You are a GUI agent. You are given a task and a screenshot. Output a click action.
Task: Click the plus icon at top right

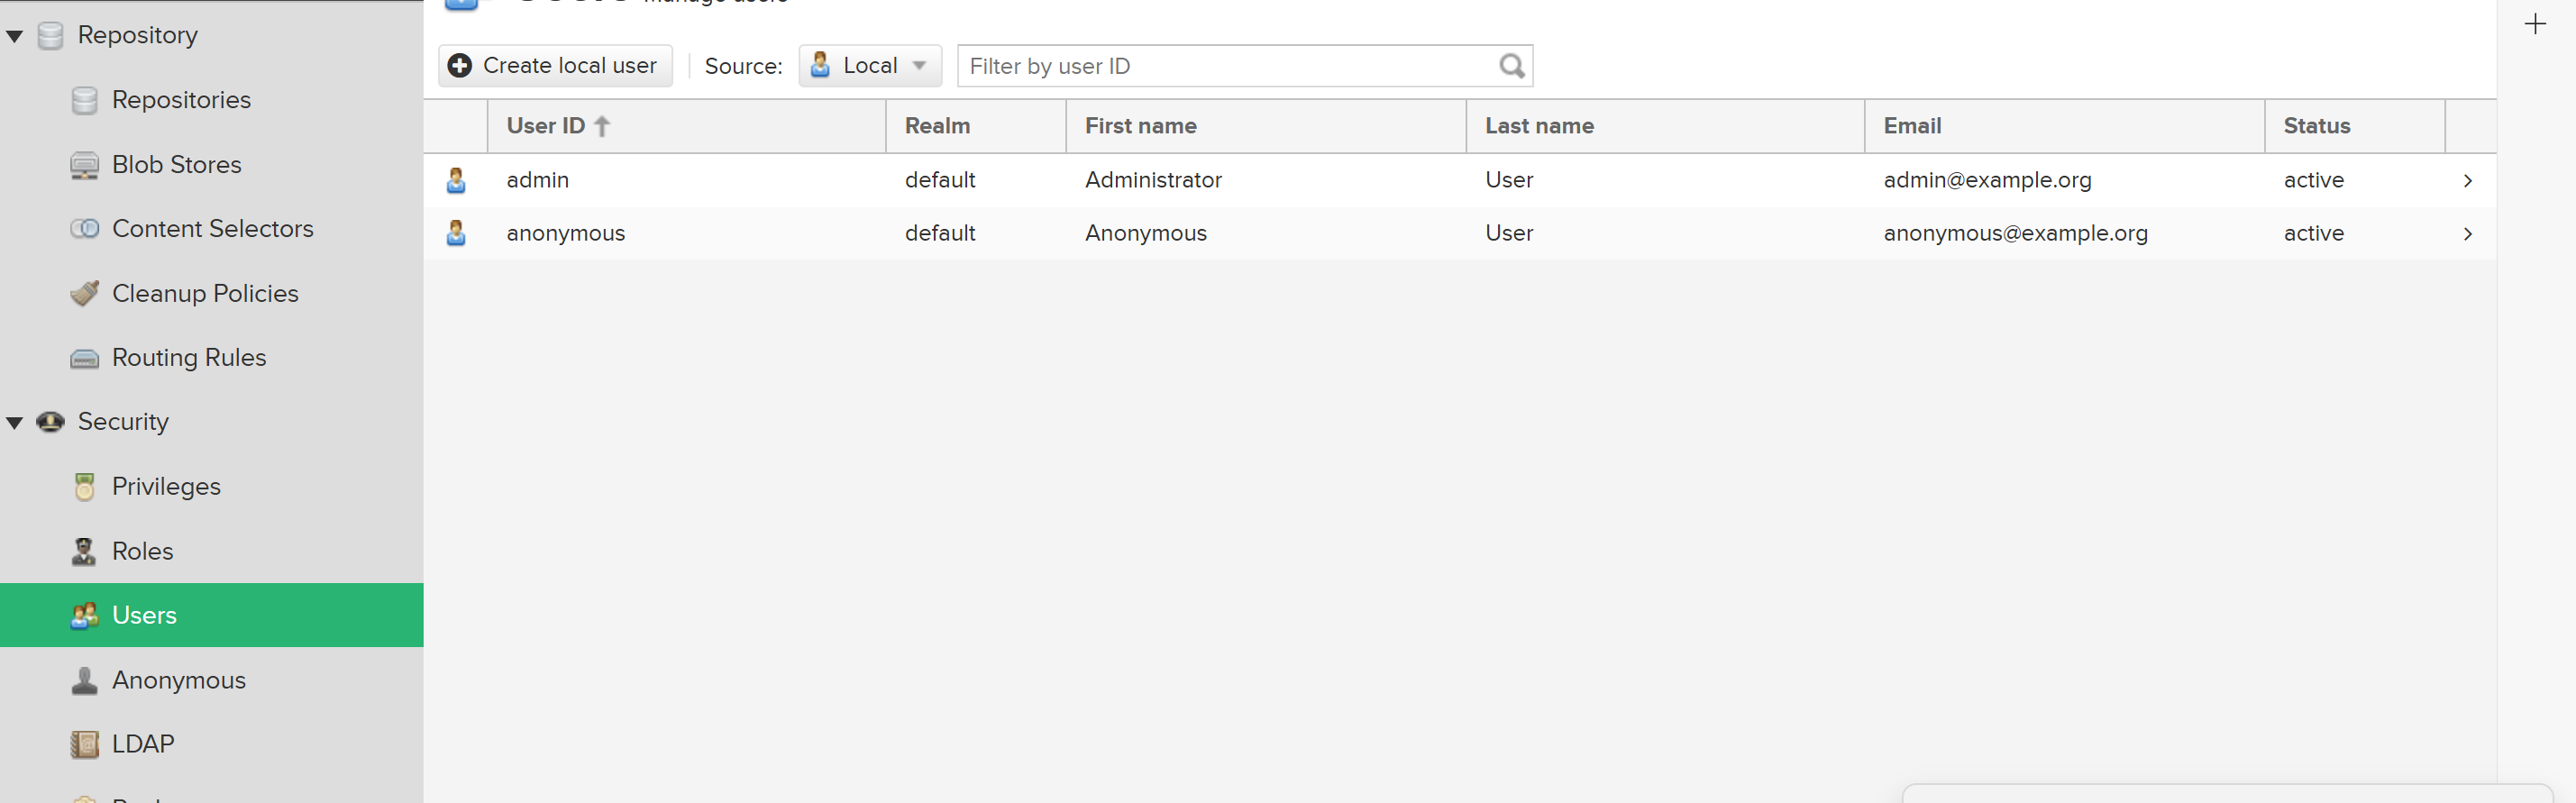coord(2535,25)
